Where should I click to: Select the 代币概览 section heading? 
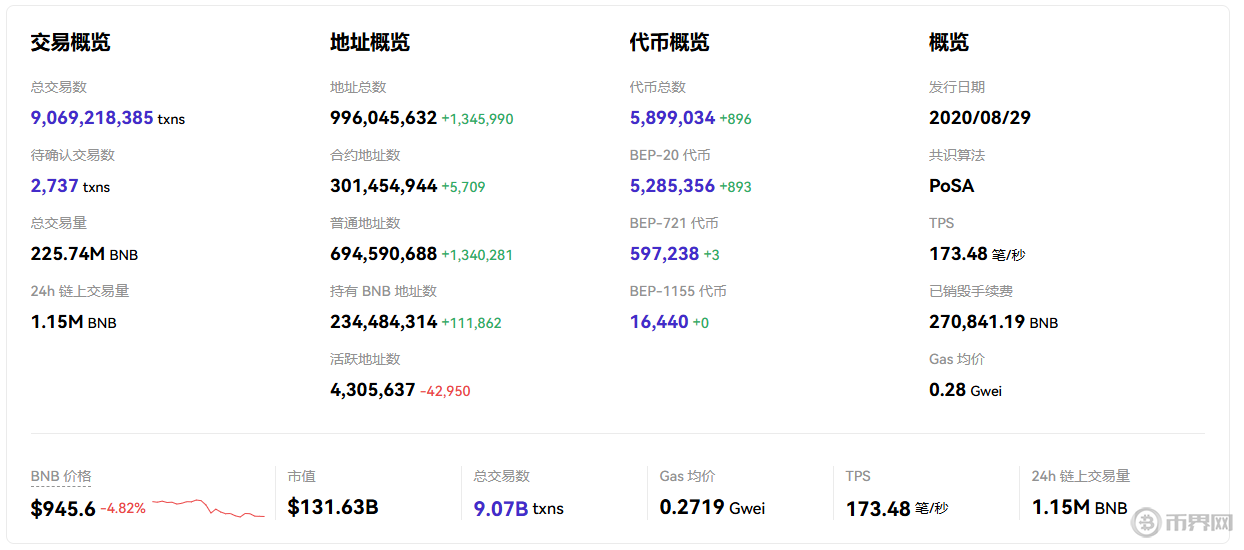click(669, 43)
